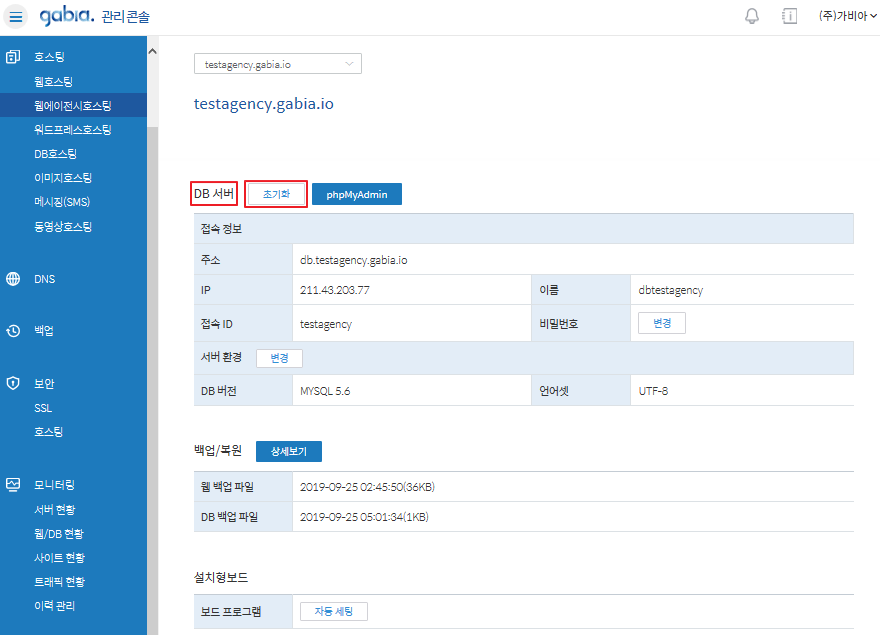Click 변경 button next to 비밀번호
The height and width of the screenshot is (635, 880).
tap(662, 323)
